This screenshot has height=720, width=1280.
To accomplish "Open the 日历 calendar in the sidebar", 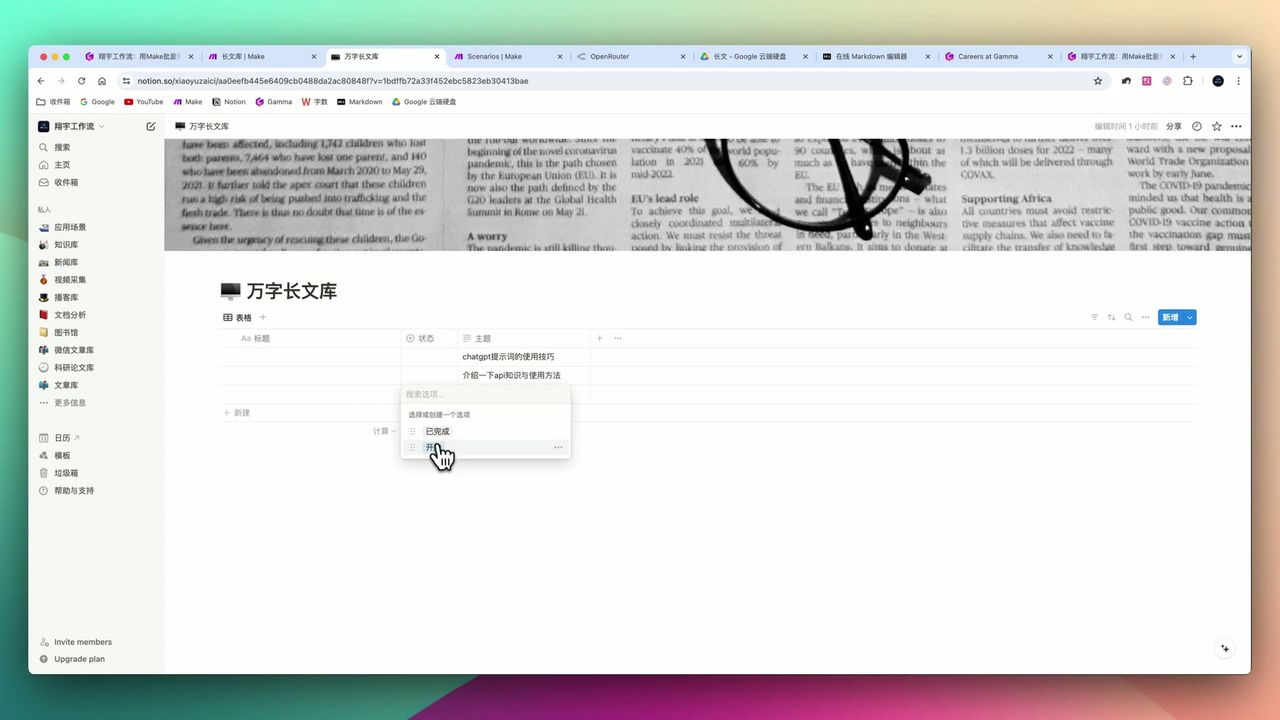I will (x=61, y=437).
